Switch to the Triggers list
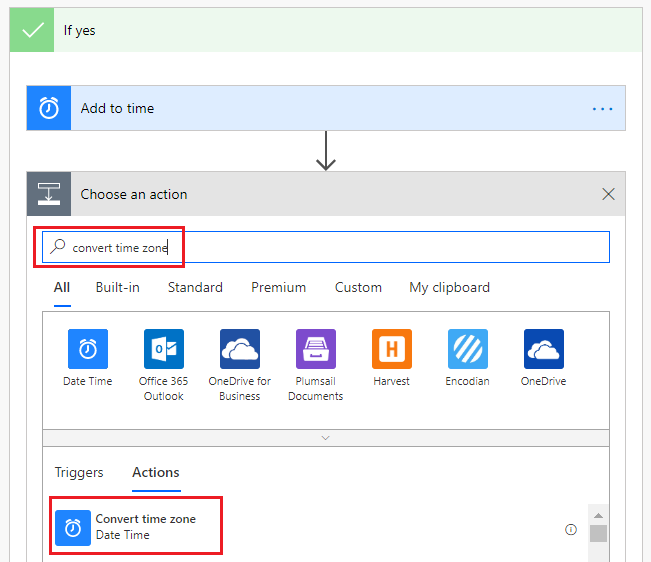This screenshot has height=562, width=651. [x=78, y=472]
